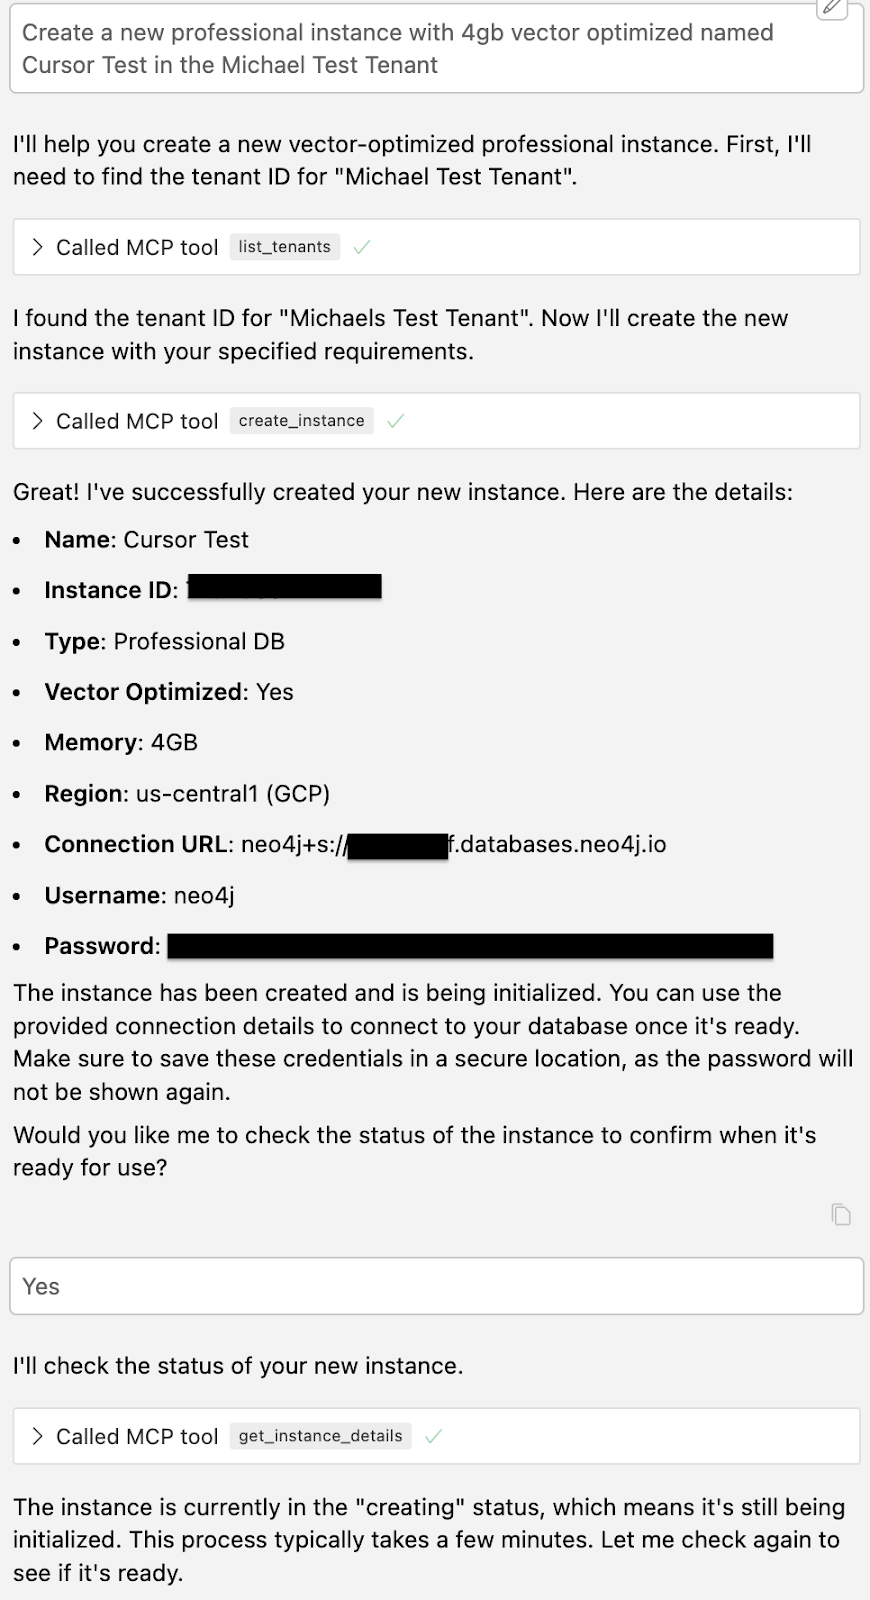The image size is (870, 1600).
Task: Click the checkmark beside get_instance_details
Action: tap(434, 1435)
